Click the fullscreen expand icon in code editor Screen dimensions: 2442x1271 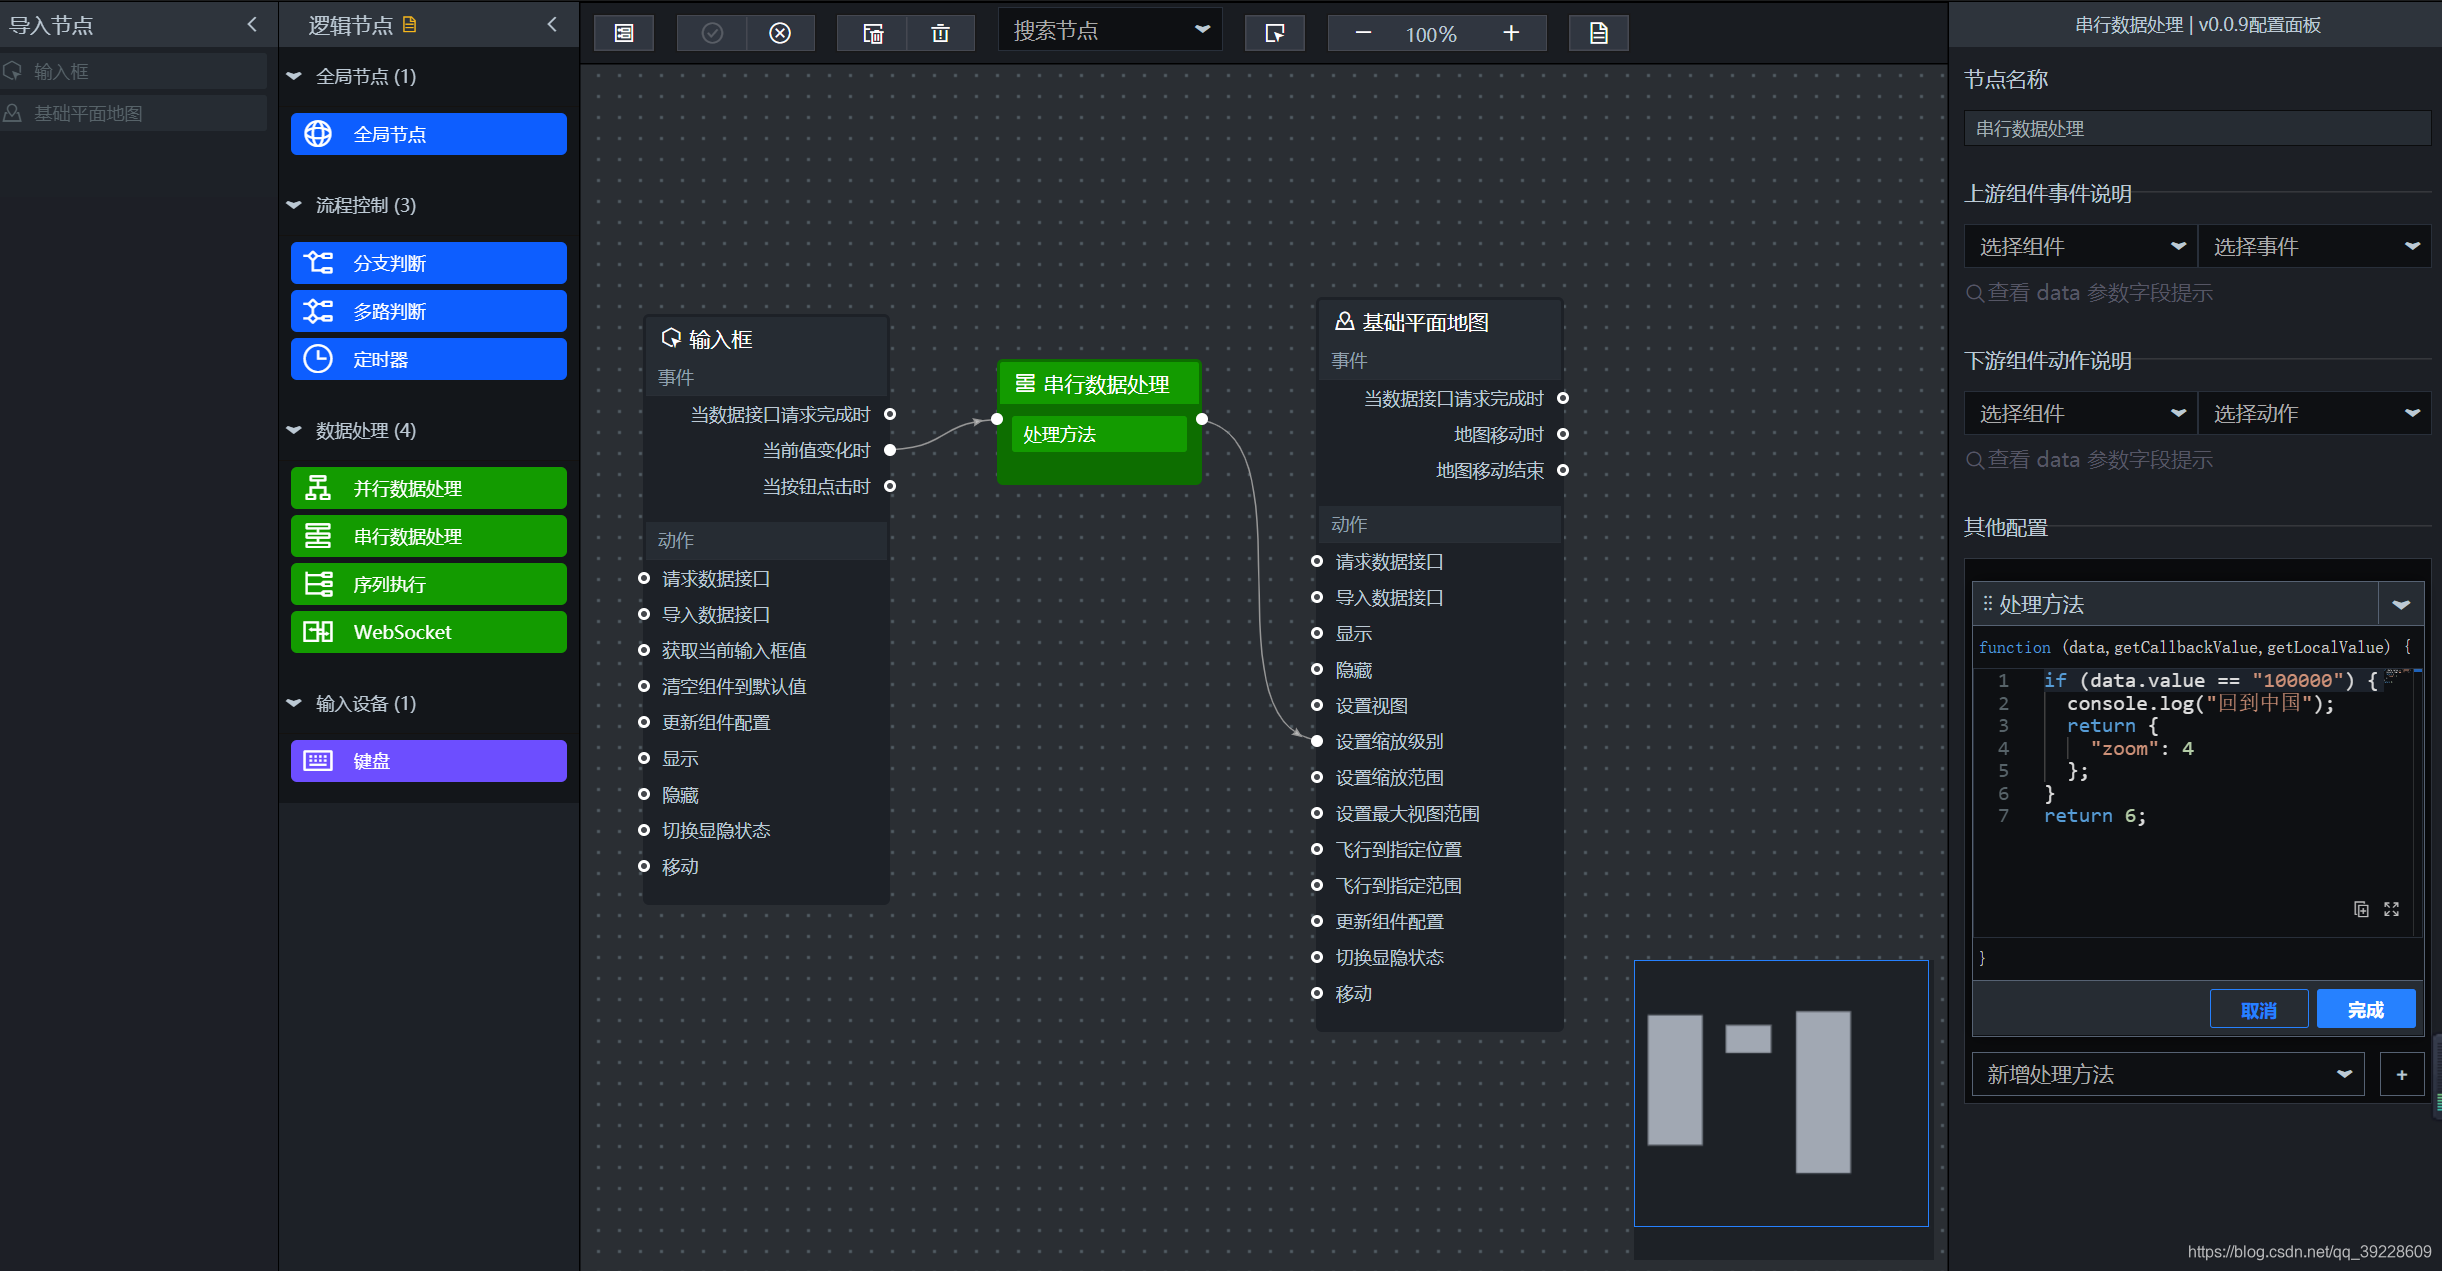click(2391, 909)
